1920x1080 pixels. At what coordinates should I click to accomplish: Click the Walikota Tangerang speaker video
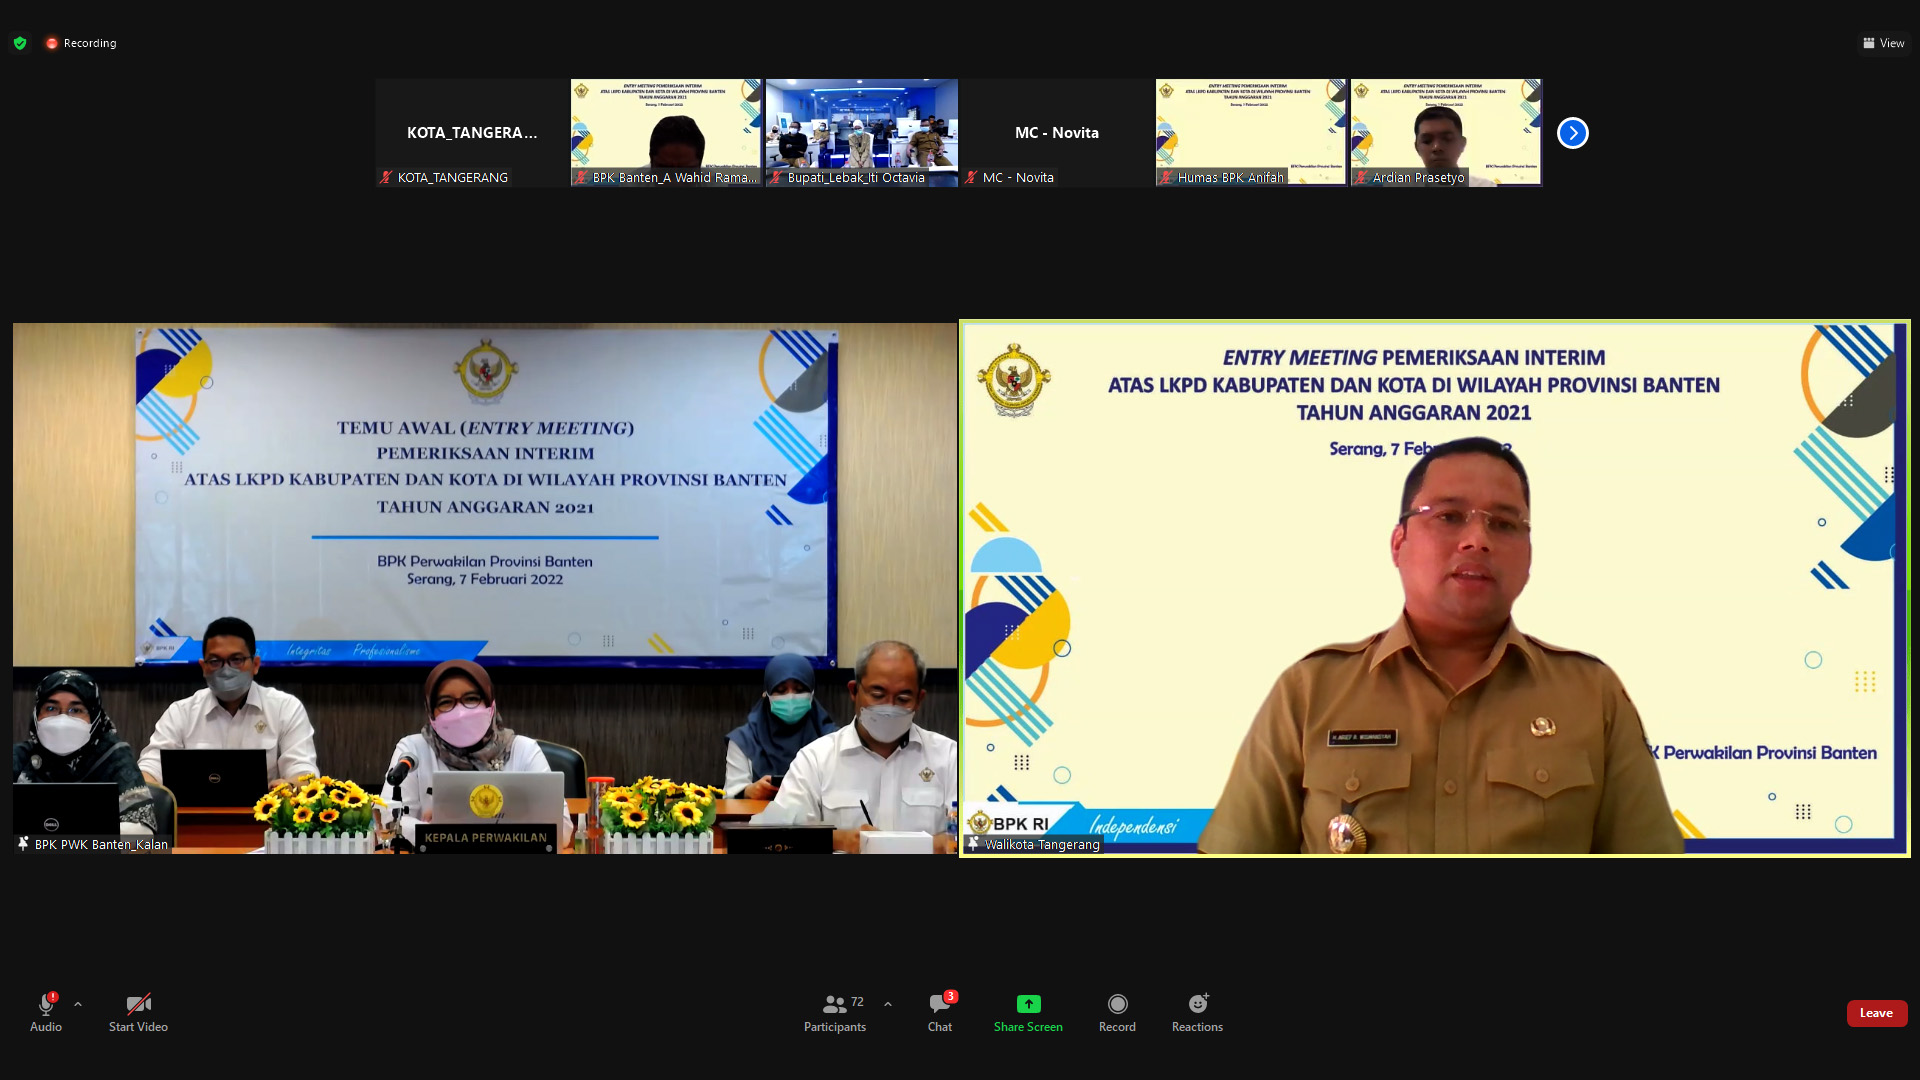tap(1434, 588)
